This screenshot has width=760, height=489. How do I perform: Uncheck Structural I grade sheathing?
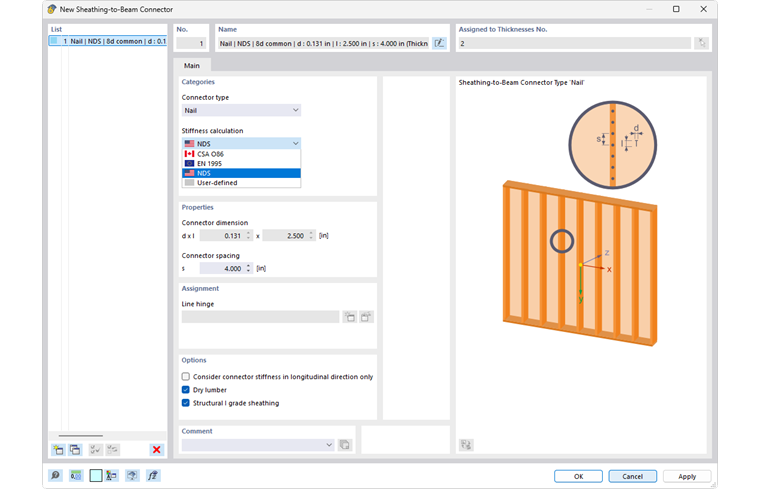click(x=186, y=403)
